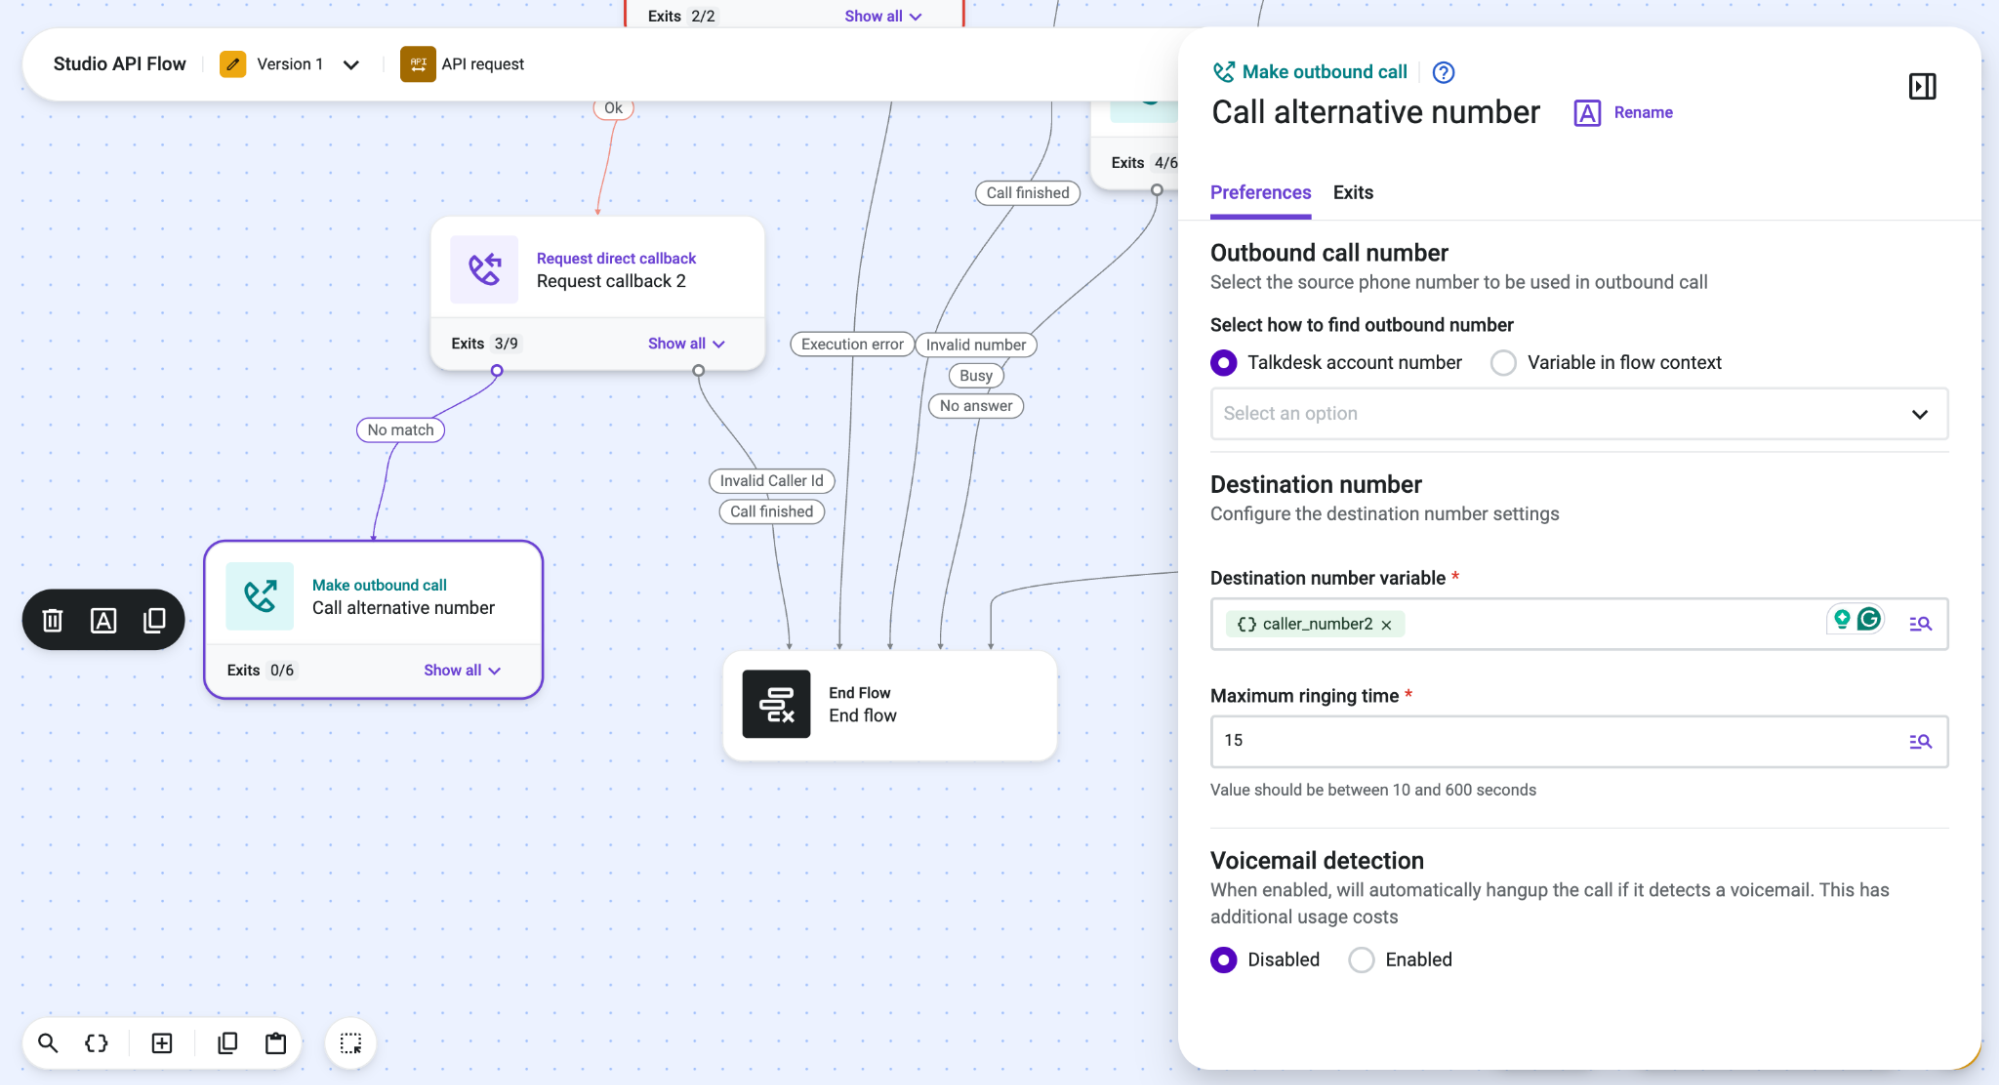Image resolution: width=1999 pixels, height=1086 pixels.
Task: Activate the marquee selection tool
Action: 351,1043
